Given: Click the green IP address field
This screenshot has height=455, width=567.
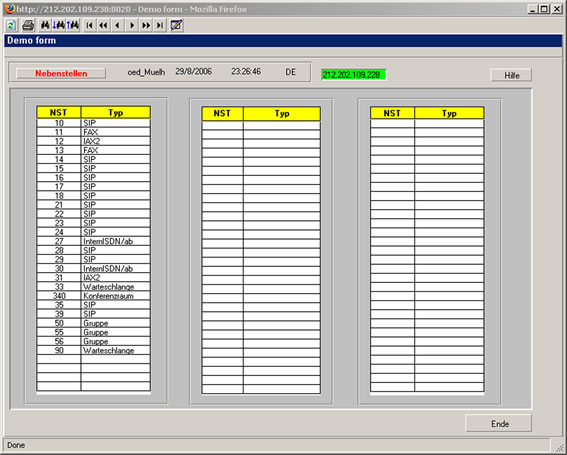Looking at the screenshot, I should pyautogui.click(x=354, y=75).
